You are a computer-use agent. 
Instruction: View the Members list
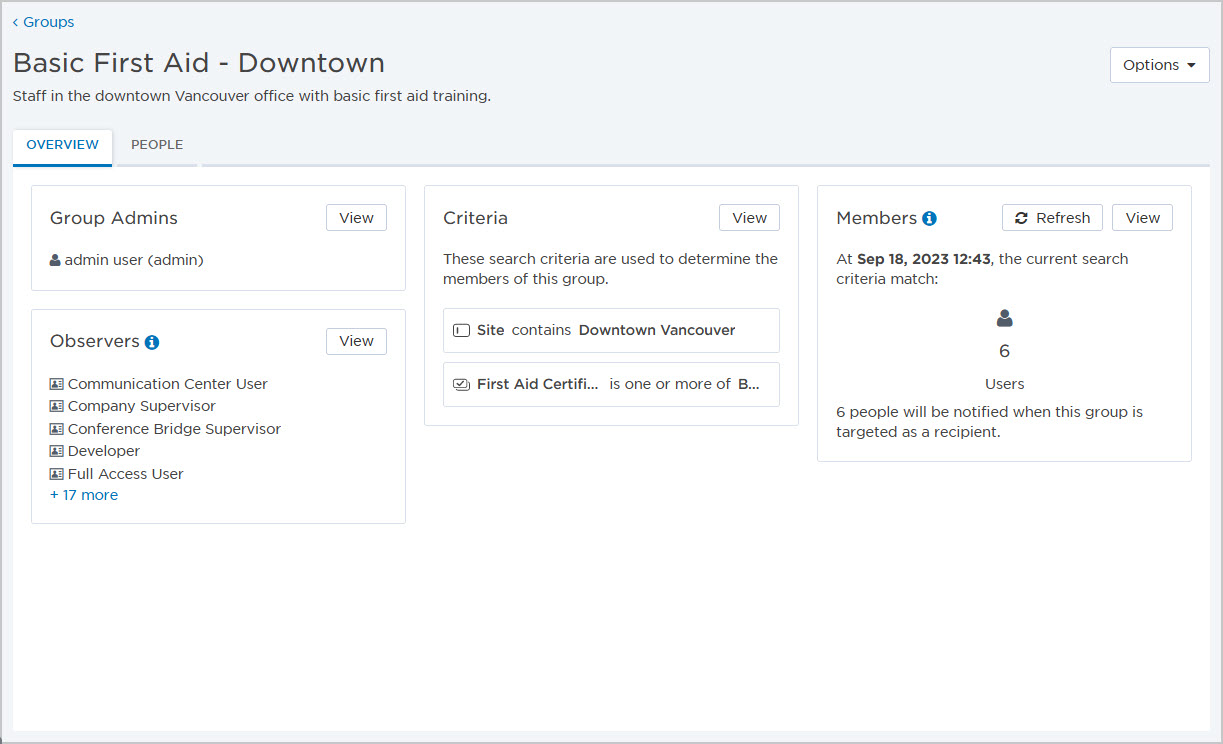coord(1142,218)
